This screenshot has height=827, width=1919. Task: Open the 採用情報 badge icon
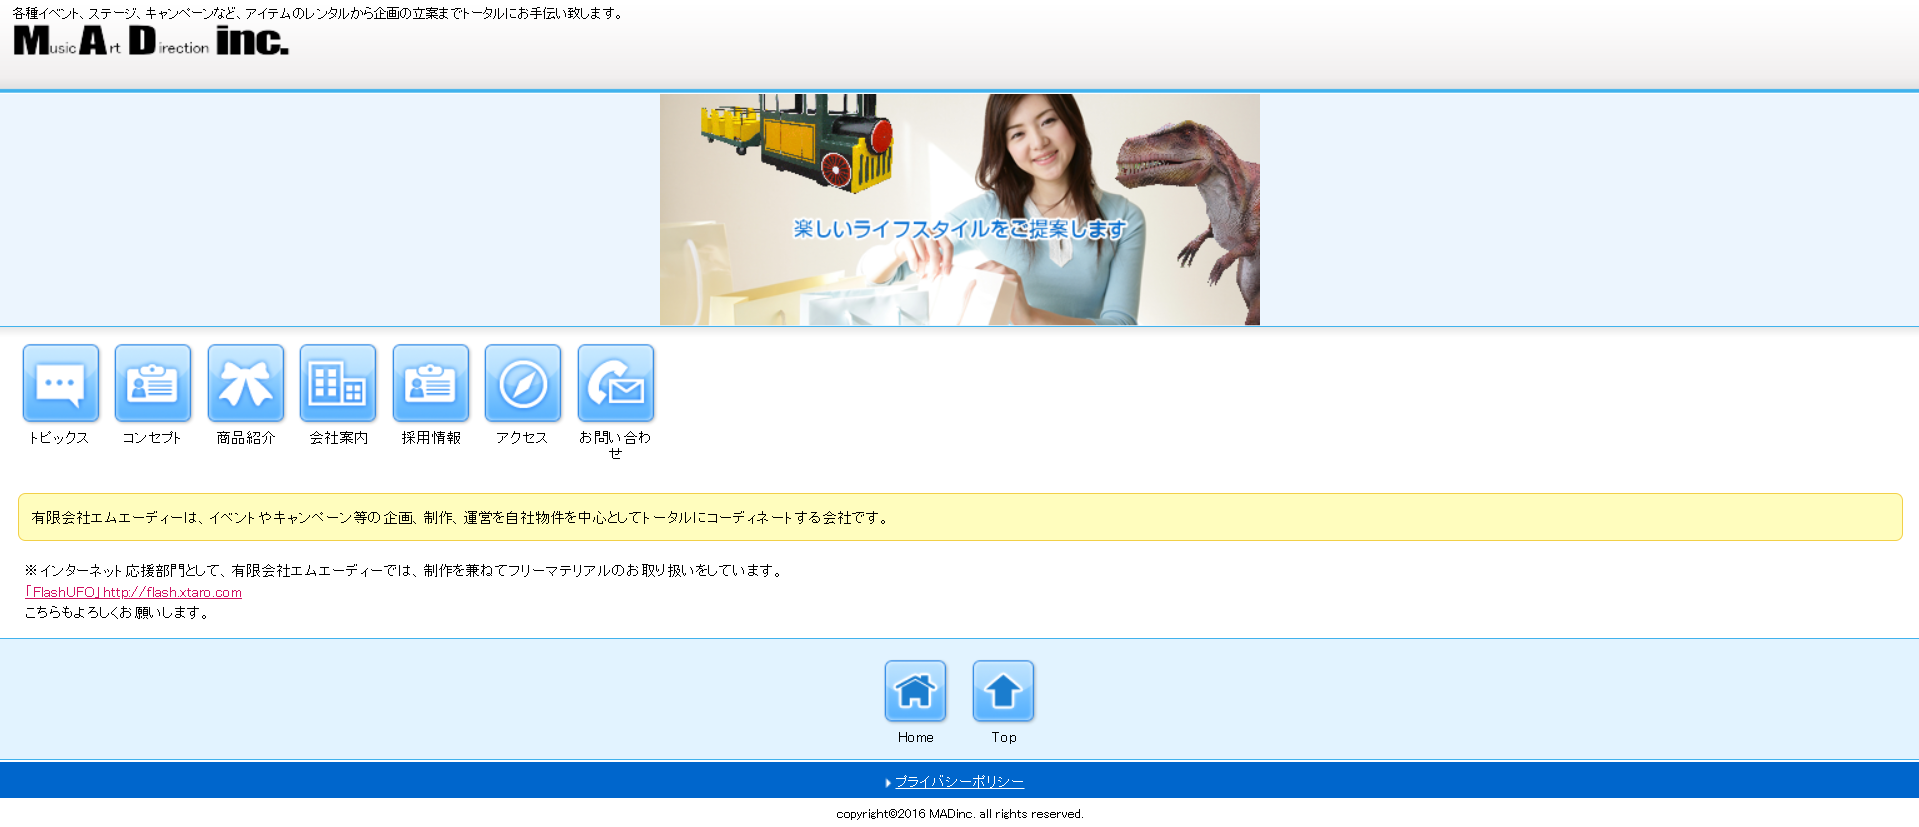tap(431, 383)
